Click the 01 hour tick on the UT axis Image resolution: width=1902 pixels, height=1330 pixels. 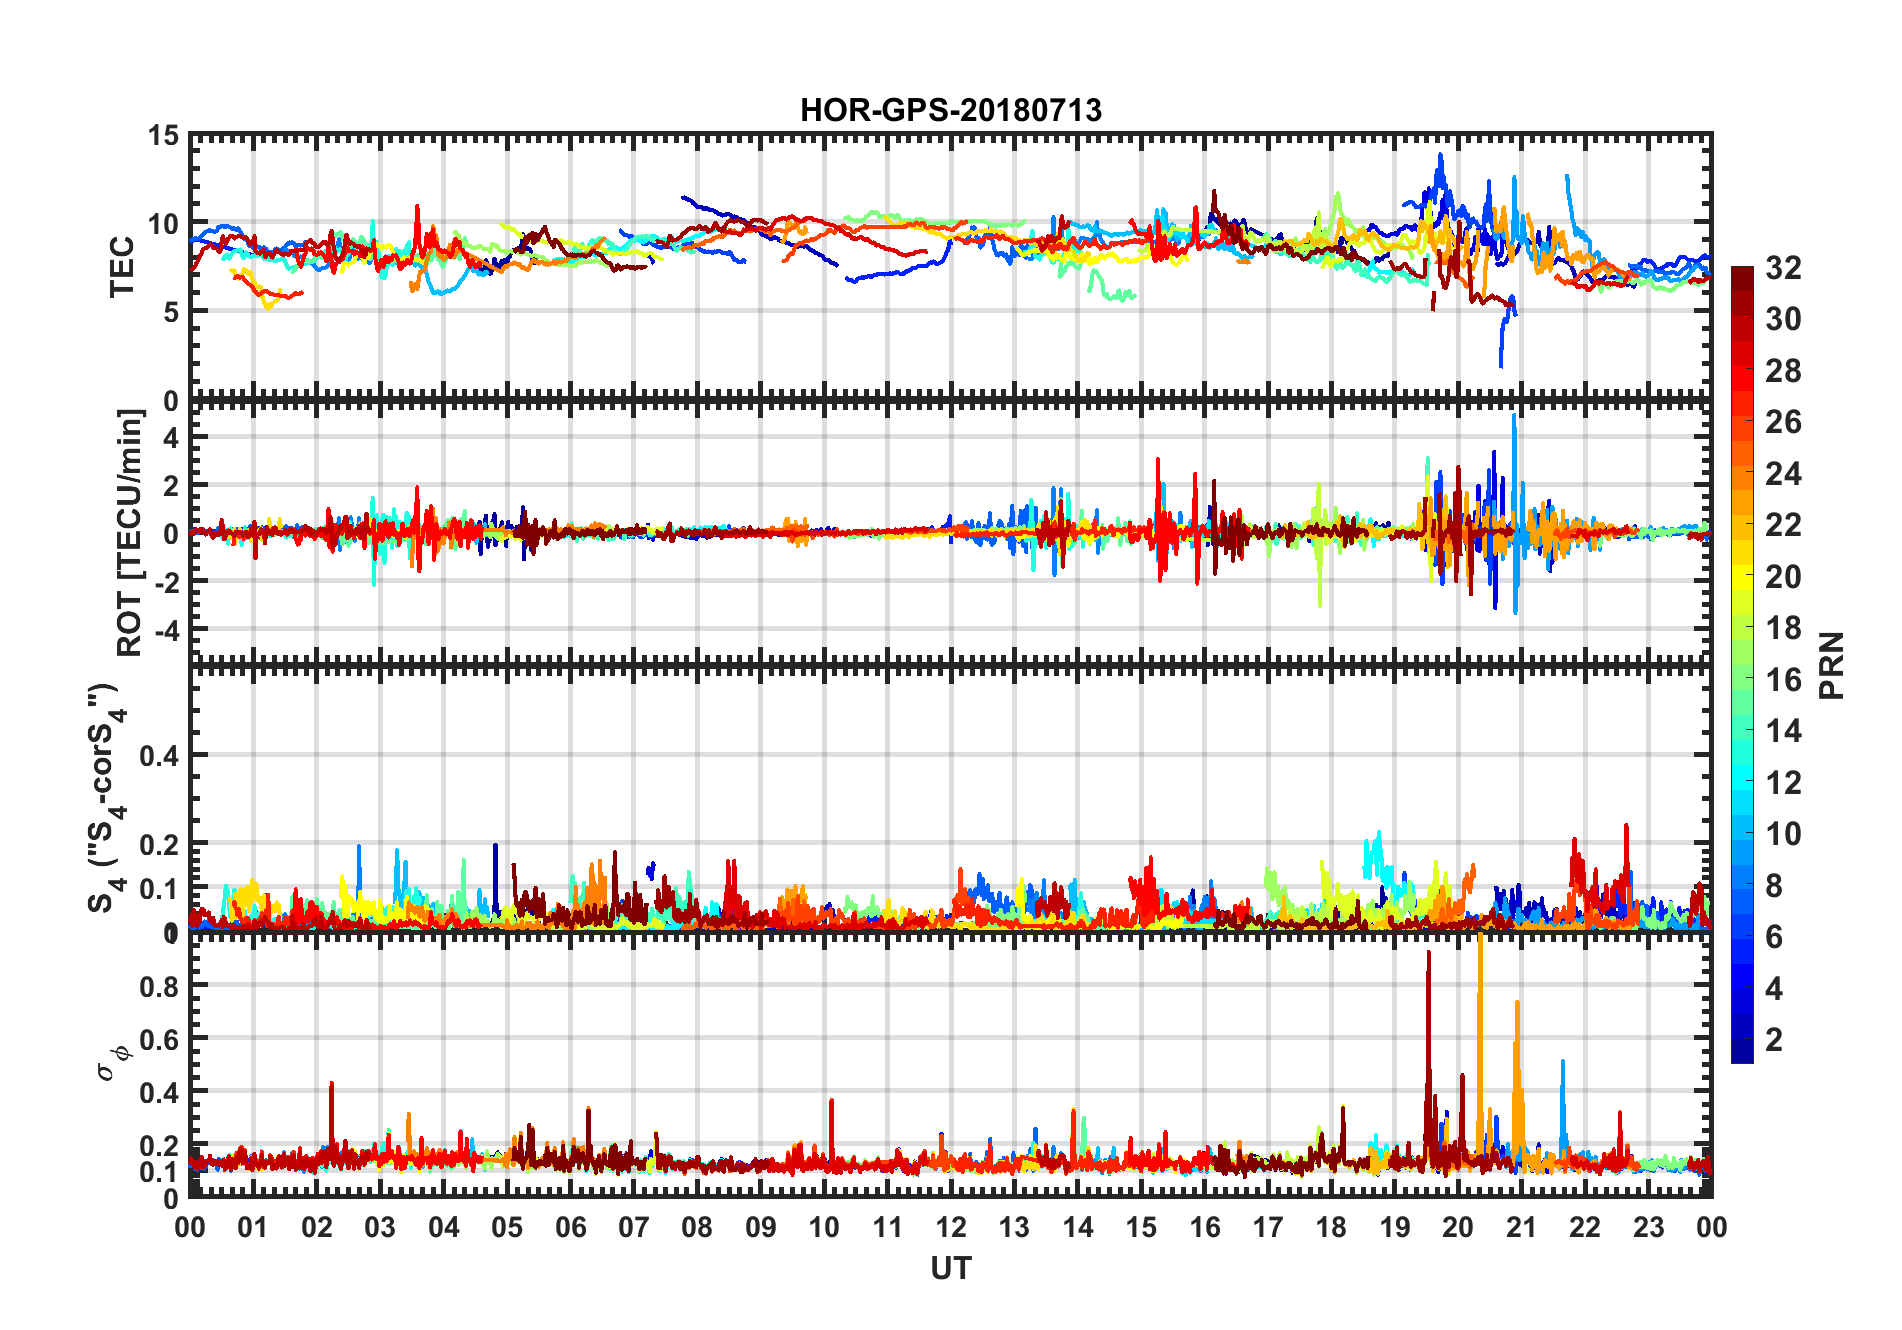pyautogui.click(x=253, y=1227)
